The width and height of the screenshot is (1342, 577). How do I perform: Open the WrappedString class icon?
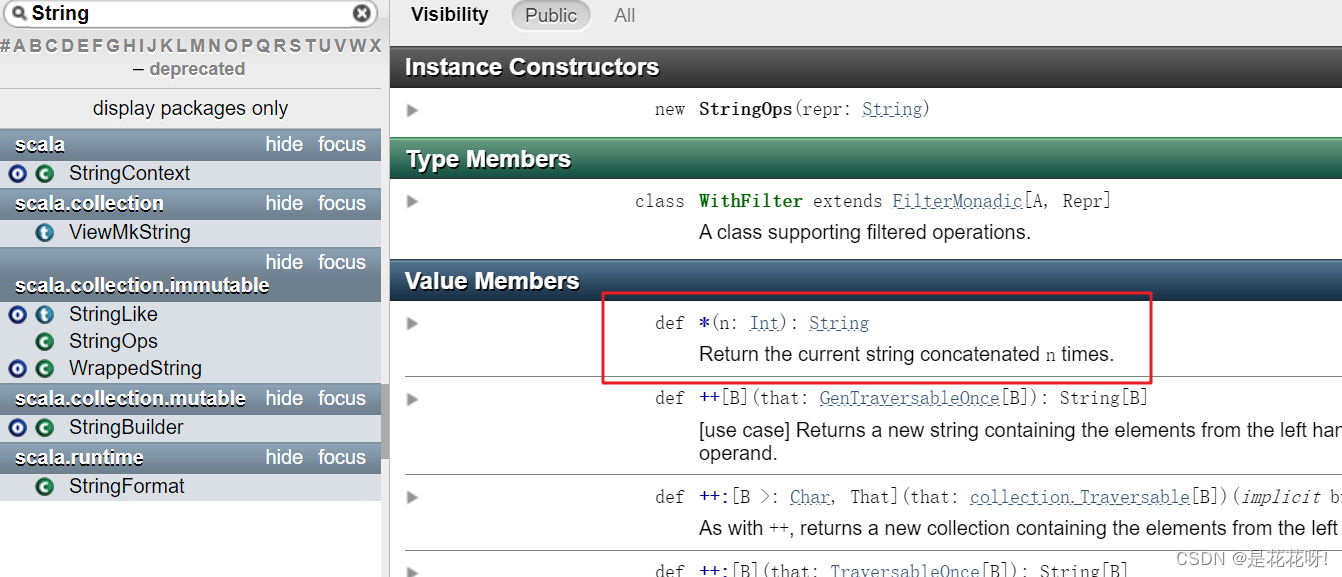44,369
